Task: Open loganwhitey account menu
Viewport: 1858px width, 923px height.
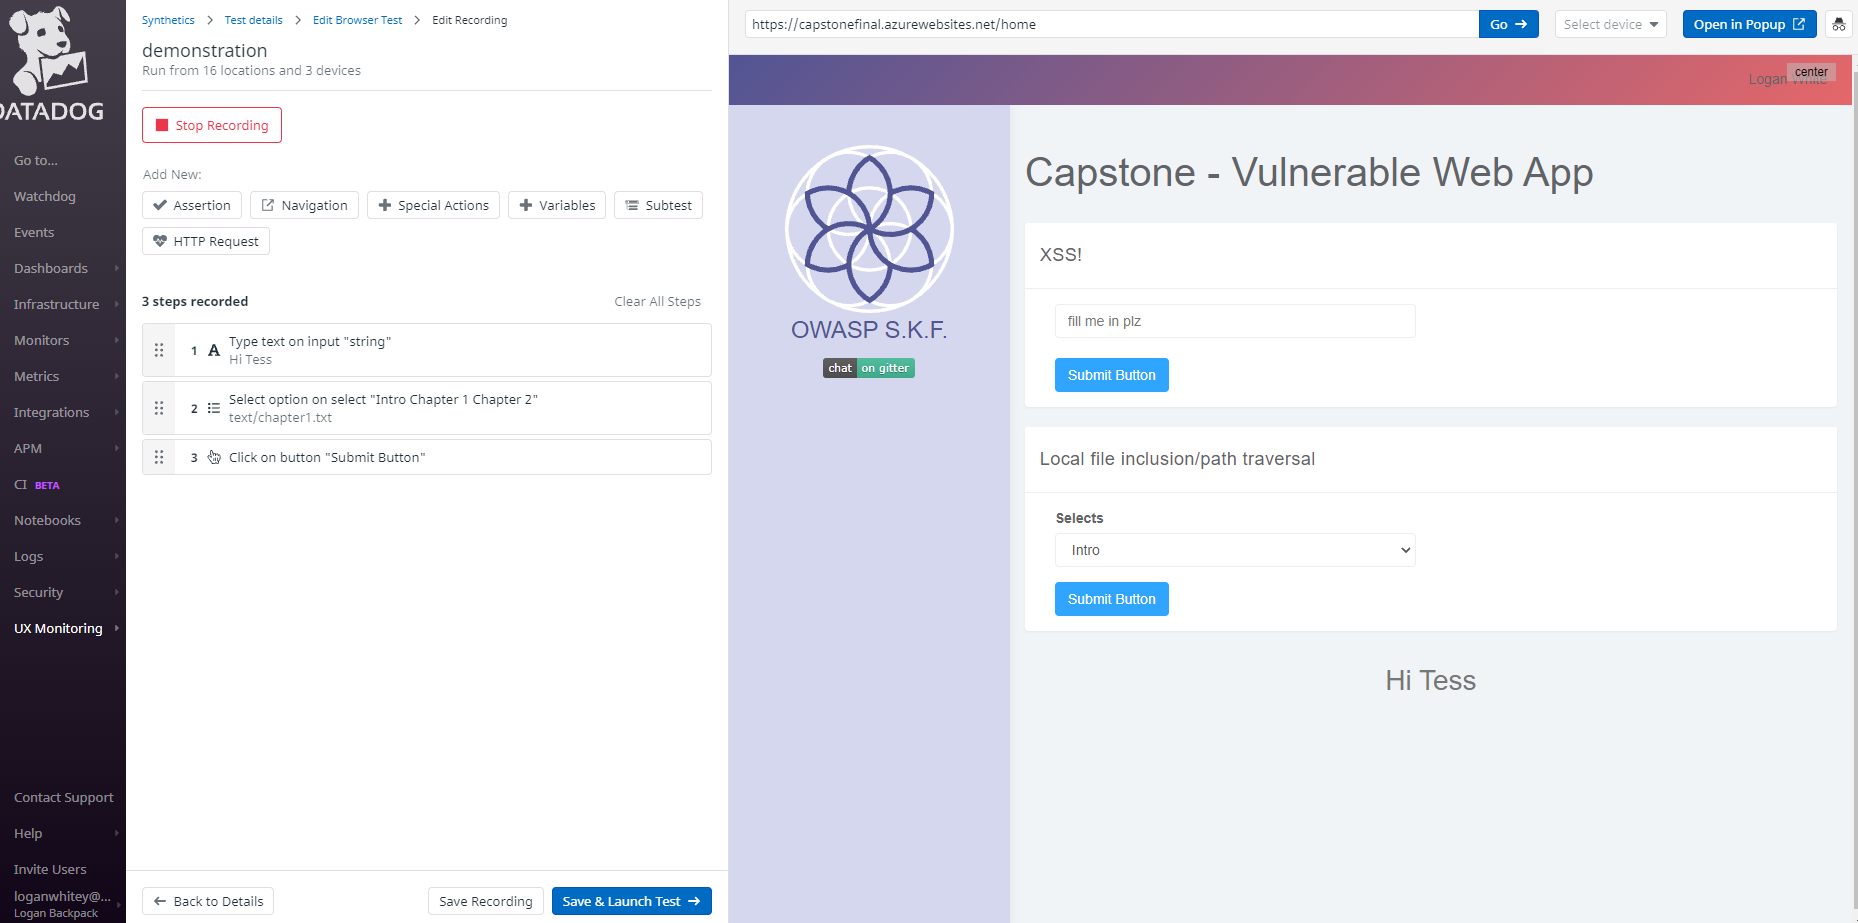Action: click(x=62, y=904)
